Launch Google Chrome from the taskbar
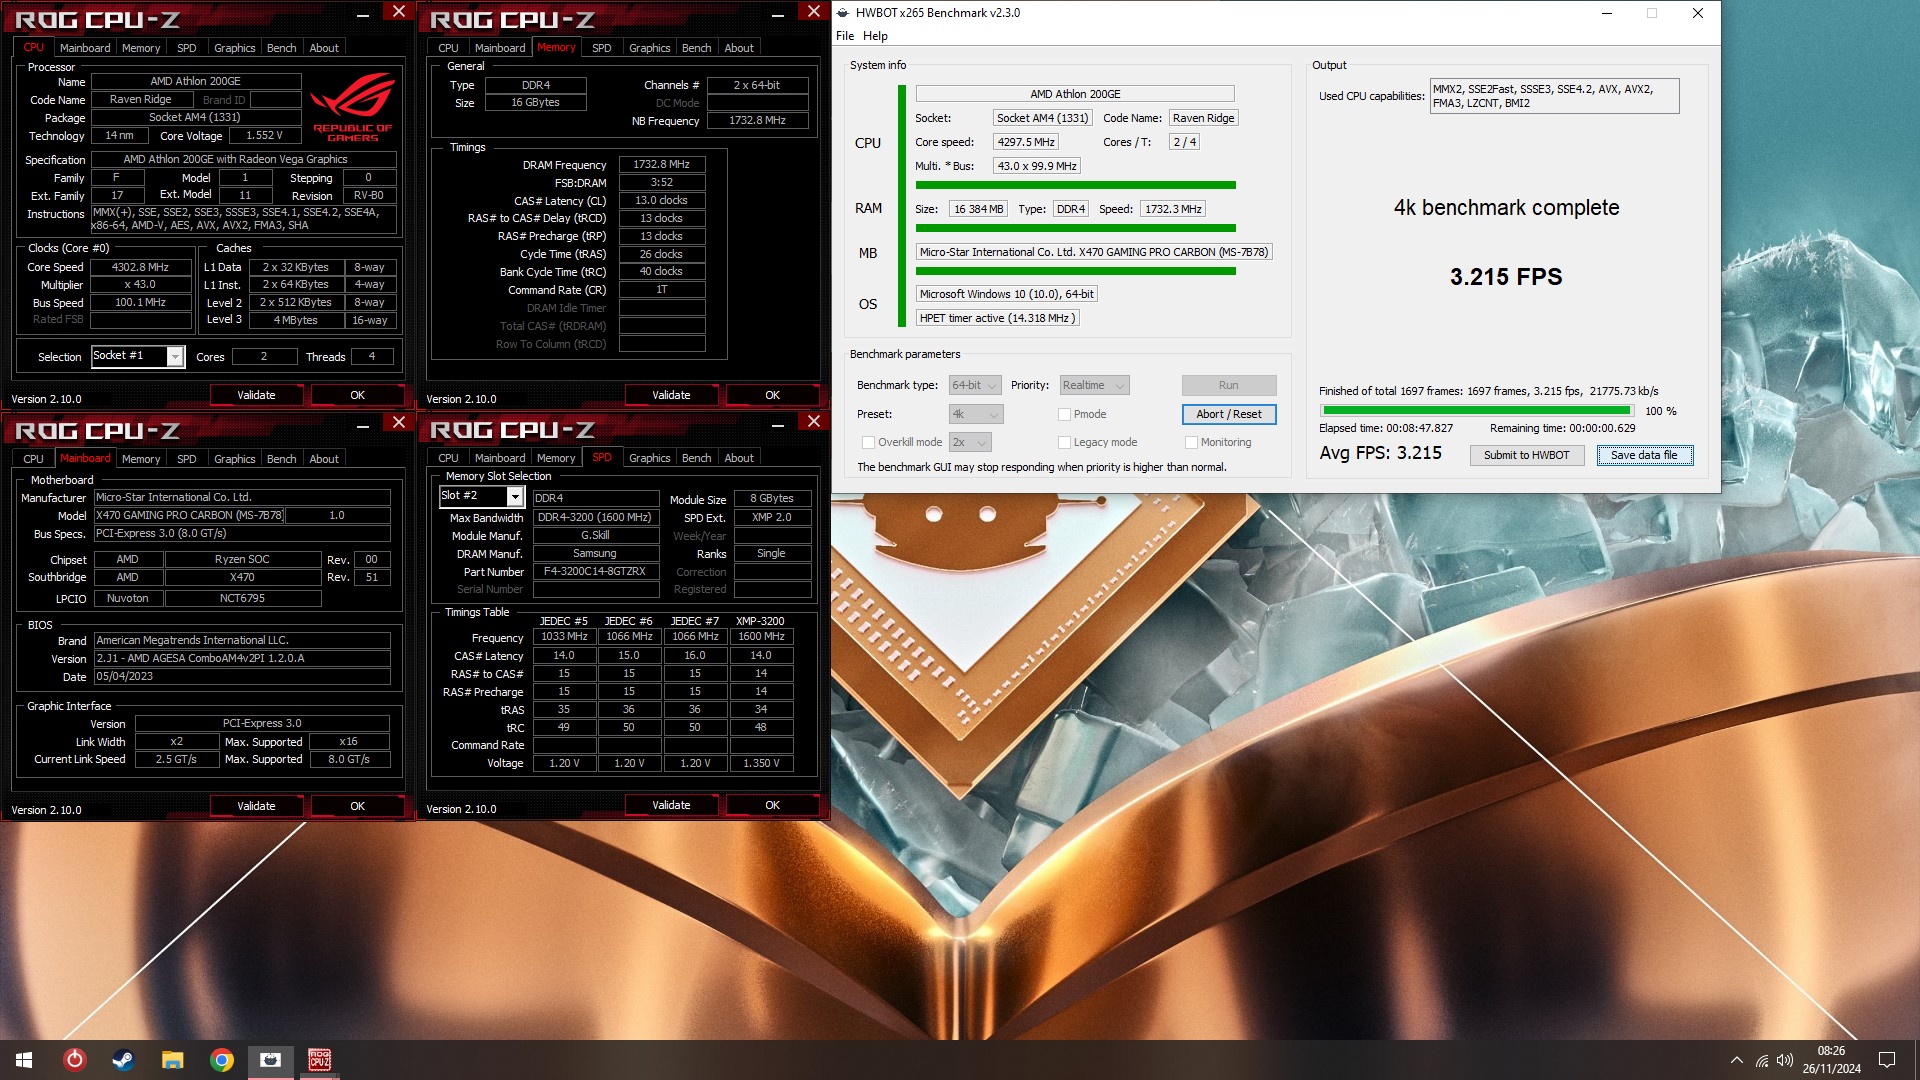 point(222,1060)
